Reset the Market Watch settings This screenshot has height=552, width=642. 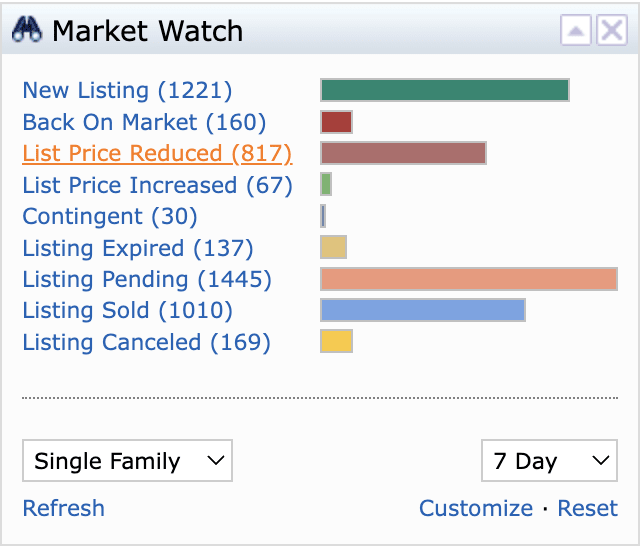coord(587,508)
